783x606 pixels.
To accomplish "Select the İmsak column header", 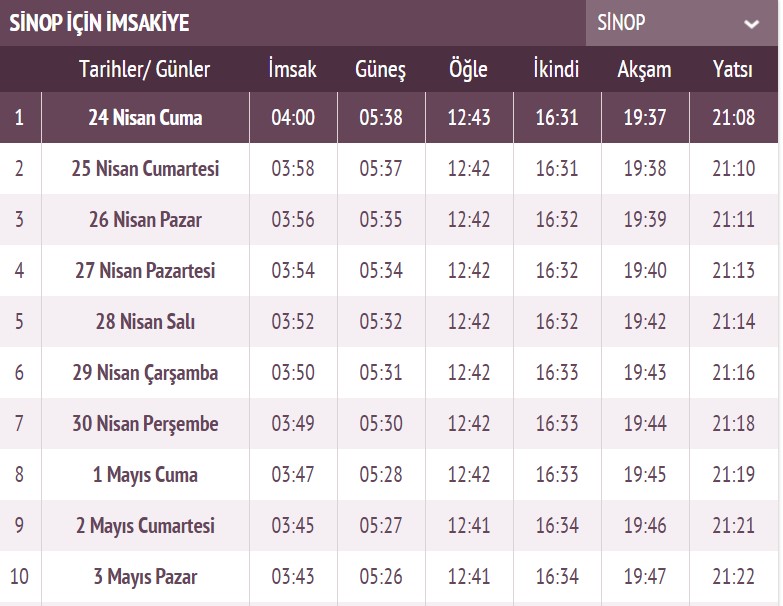I will click(x=293, y=70).
